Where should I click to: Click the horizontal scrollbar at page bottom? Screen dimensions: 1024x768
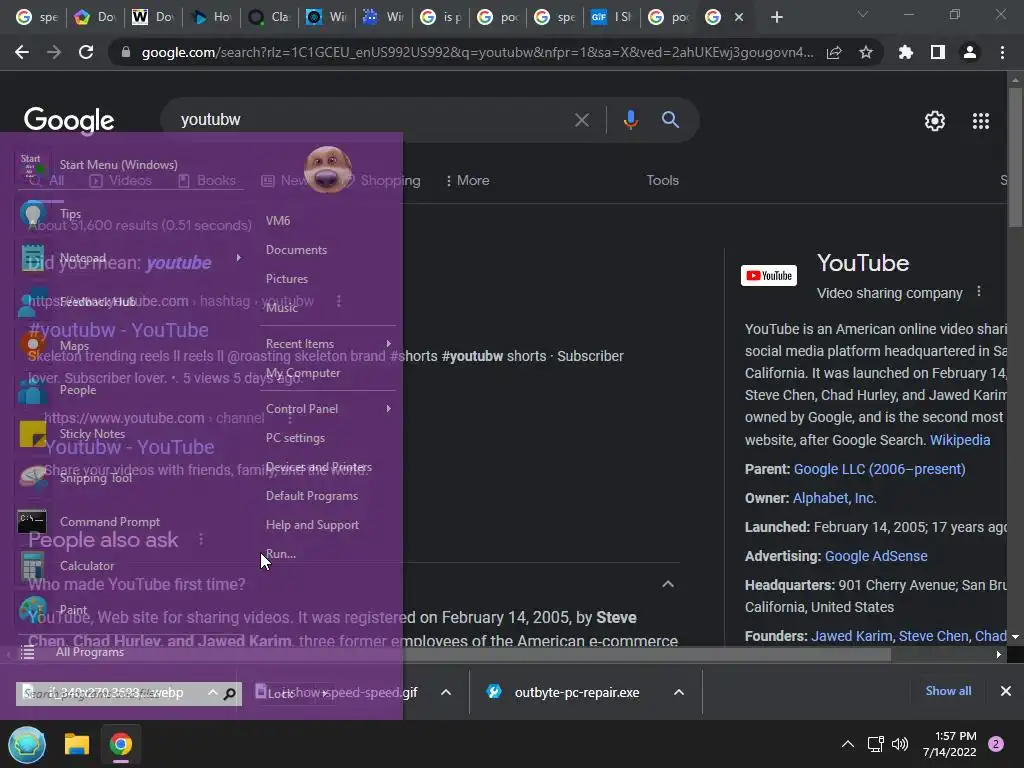tap(452, 654)
